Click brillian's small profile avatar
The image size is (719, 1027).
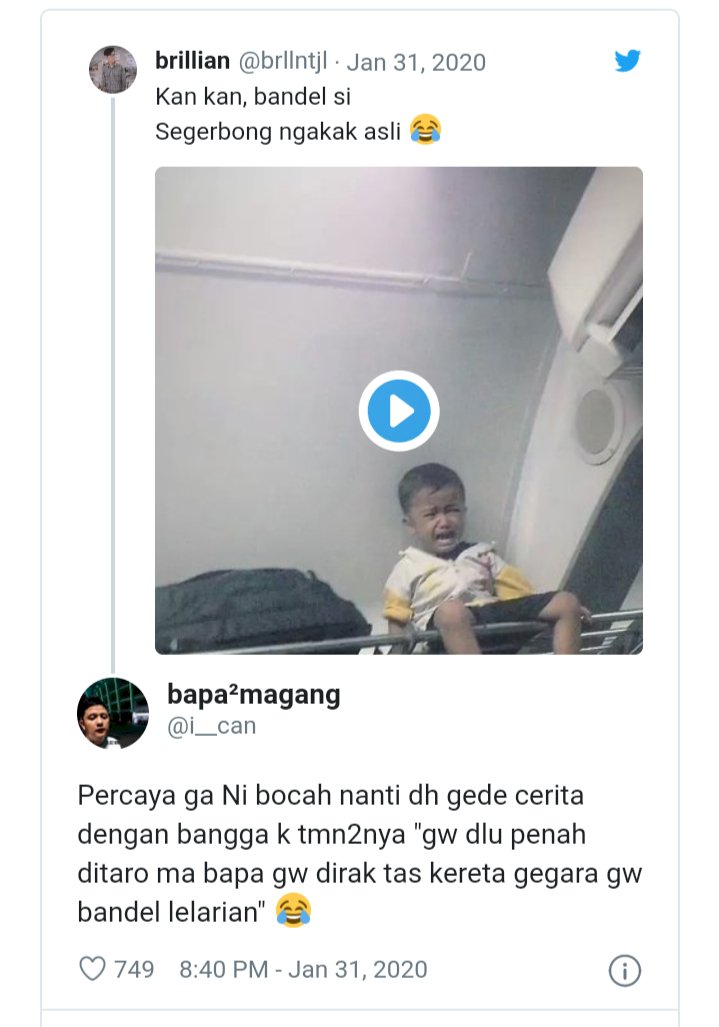tap(113, 70)
